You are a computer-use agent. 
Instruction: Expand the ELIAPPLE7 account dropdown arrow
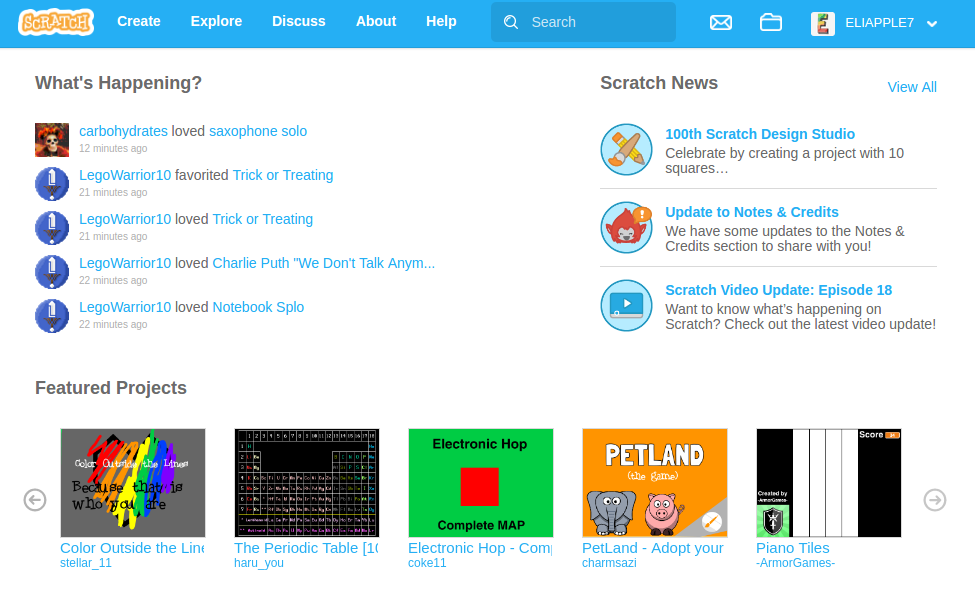tap(931, 24)
